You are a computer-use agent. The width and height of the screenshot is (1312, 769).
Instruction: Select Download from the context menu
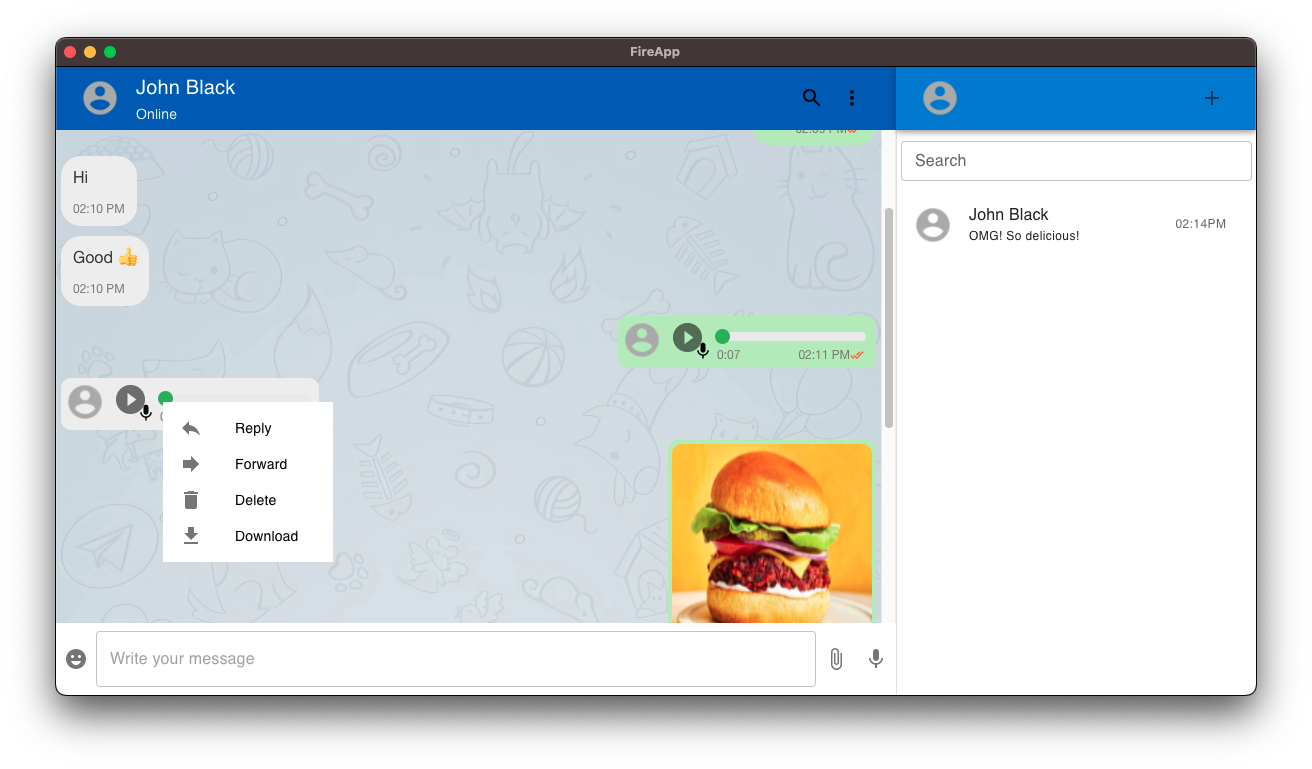266,536
